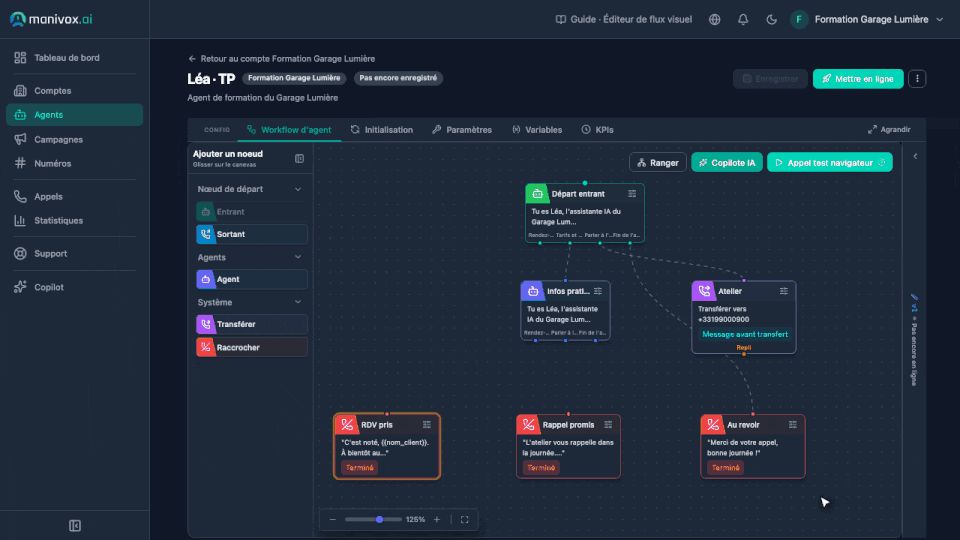Viewport: 960px width, 540px height.
Task: Click the fit-to-screen canvas icon
Action: (465, 520)
